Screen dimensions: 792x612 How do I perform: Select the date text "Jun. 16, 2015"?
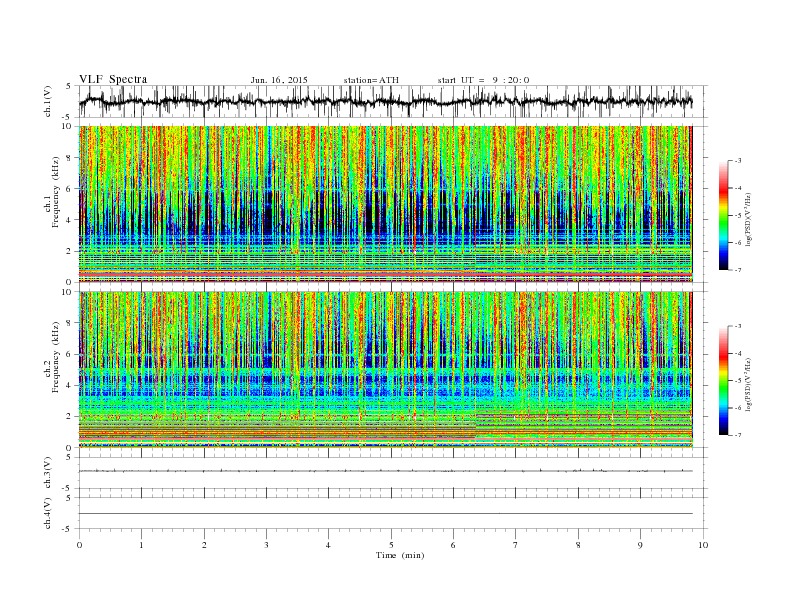coord(279,80)
